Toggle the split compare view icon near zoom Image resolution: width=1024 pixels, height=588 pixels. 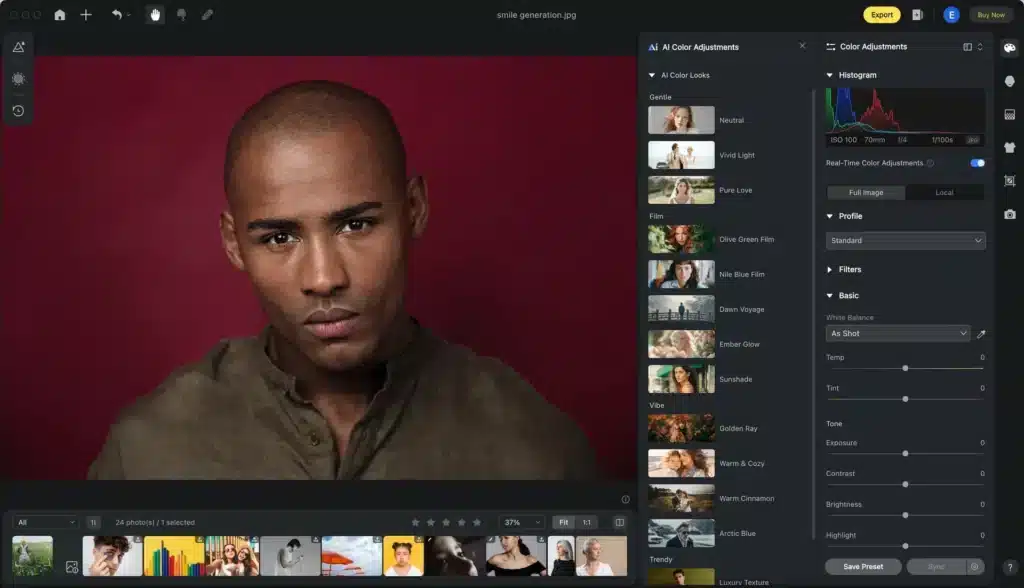tap(619, 522)
